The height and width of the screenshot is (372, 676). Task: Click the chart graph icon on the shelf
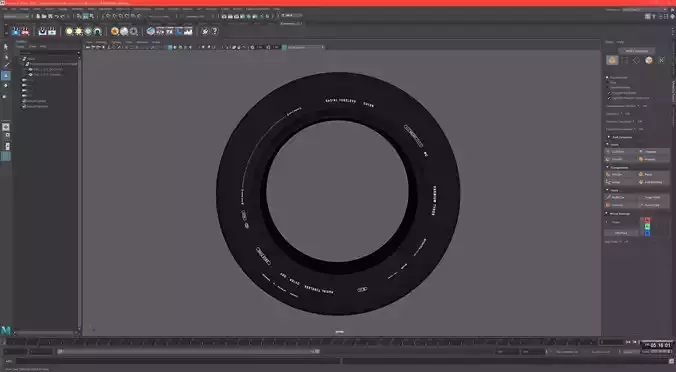click(x=188, y=31)
